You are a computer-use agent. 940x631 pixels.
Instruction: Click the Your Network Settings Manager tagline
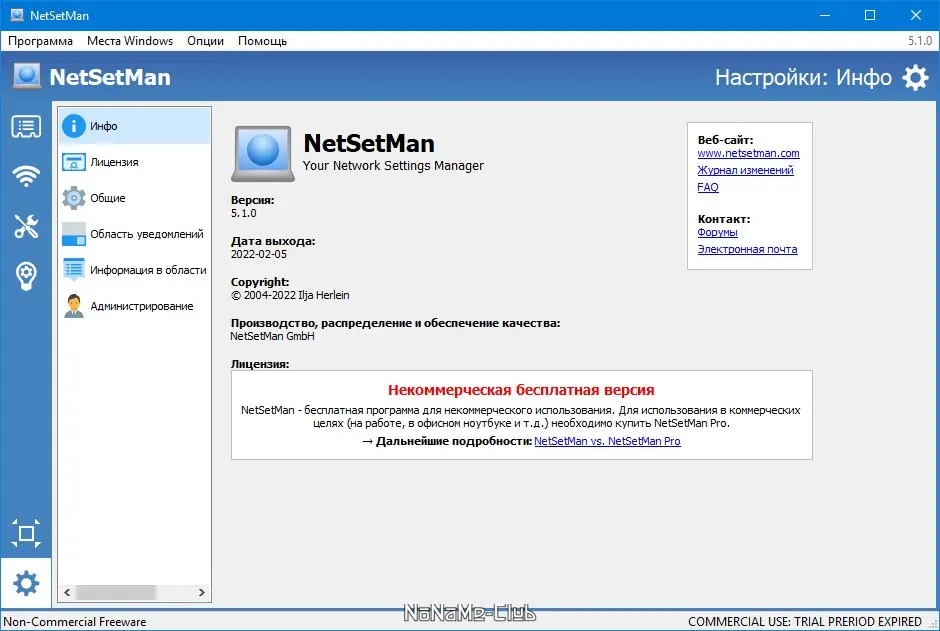393,165
